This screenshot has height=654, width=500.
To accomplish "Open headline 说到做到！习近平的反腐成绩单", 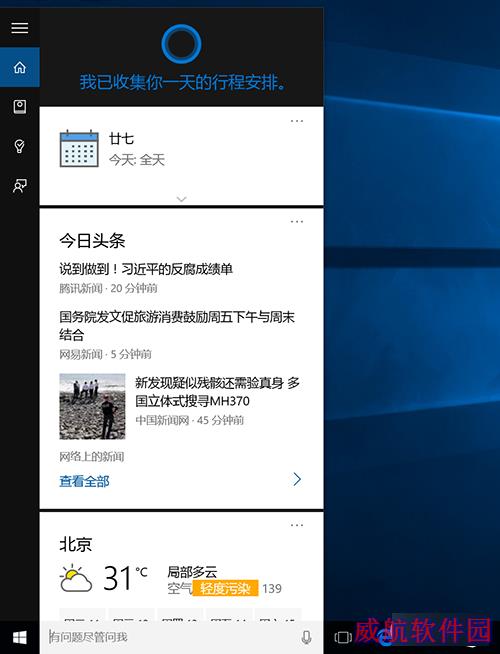I will click(x=146, y=269).
